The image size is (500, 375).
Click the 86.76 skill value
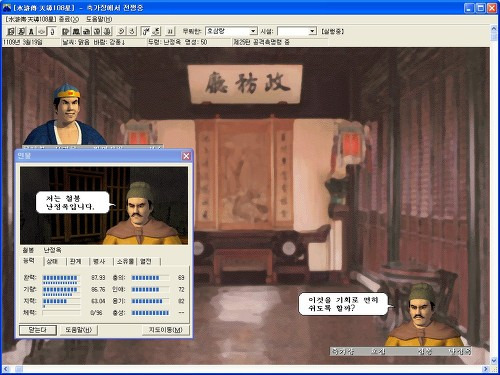98,289
